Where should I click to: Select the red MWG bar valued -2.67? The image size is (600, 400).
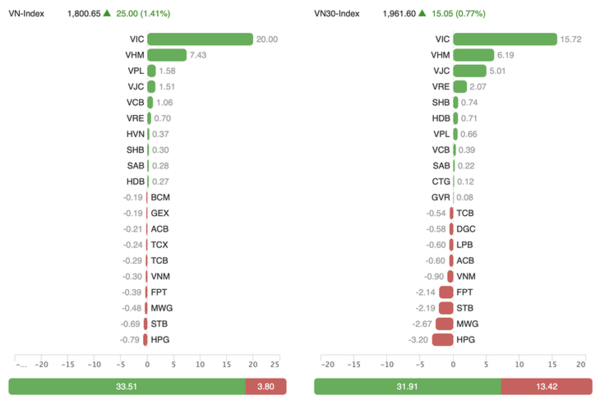coord(444,324)
